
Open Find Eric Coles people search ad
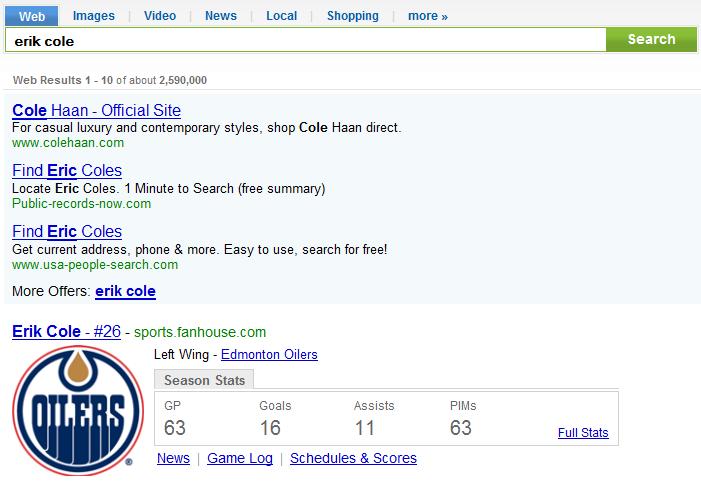tap(67, 232)
